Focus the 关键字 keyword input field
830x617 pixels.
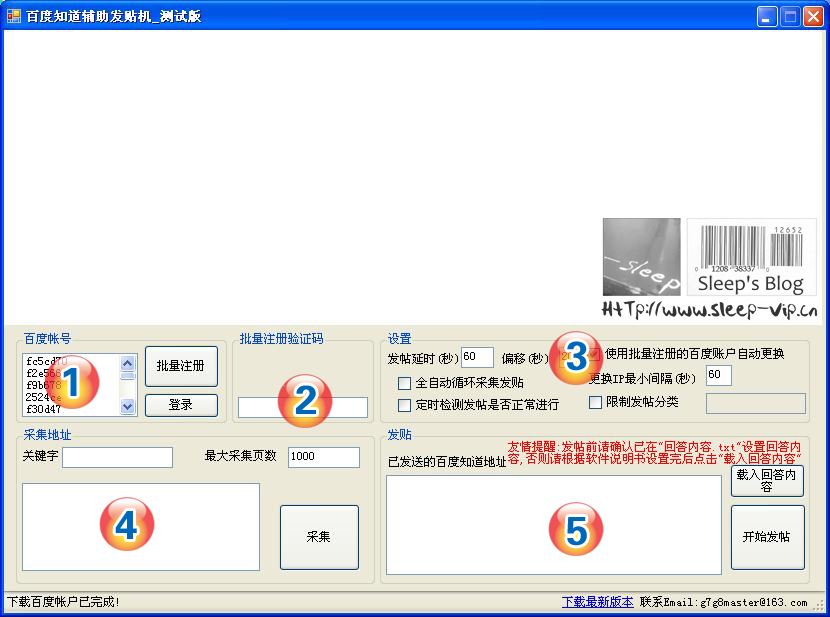(118, 457)
